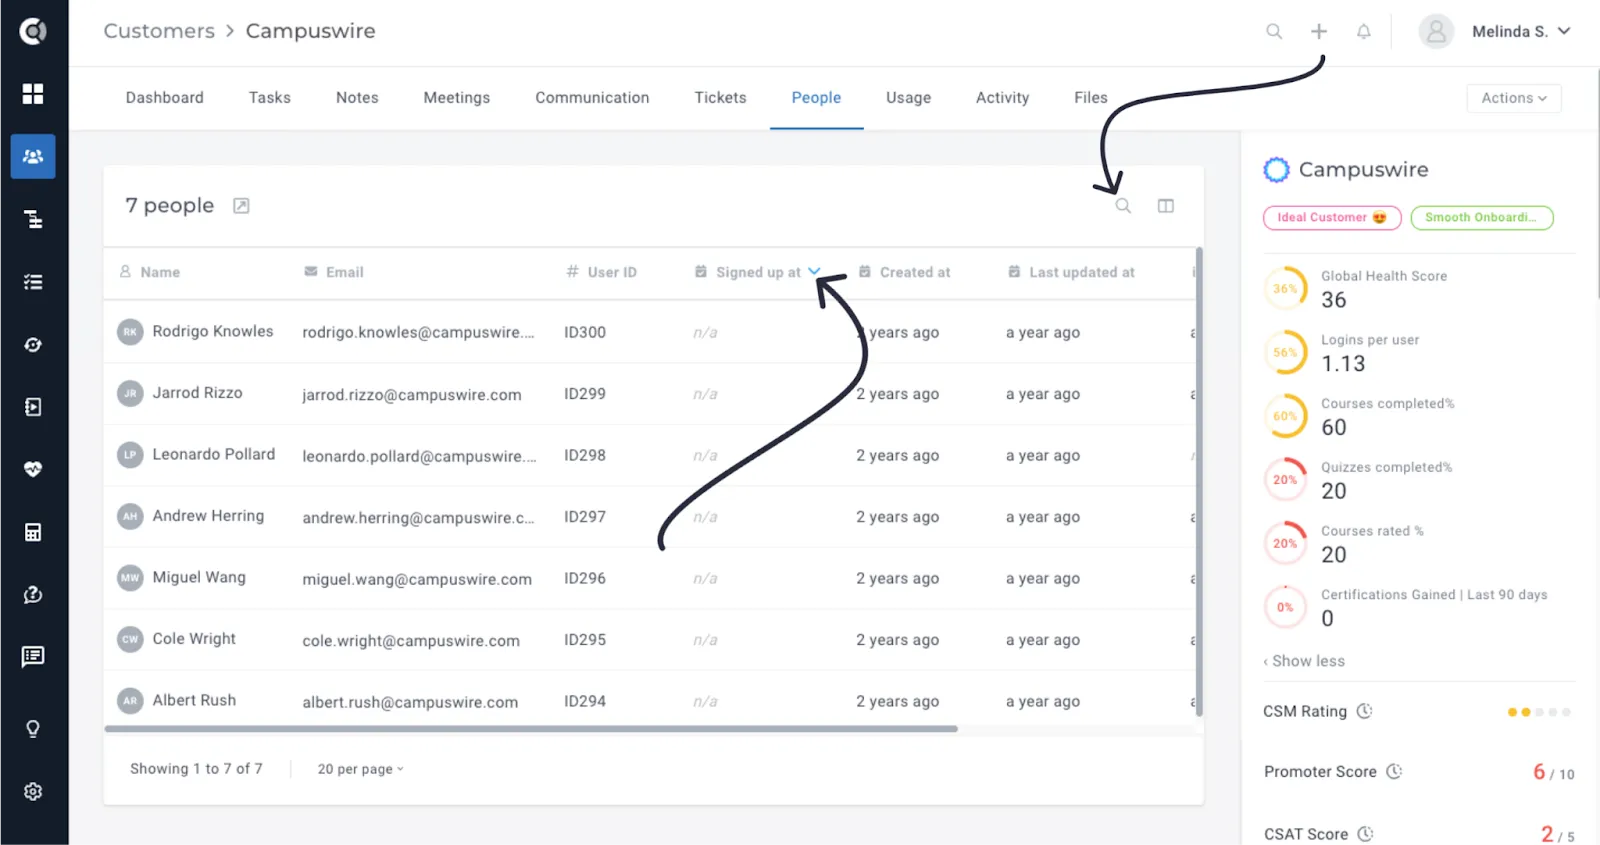
Task: Open the Meetings tab
Action: pyautogui.click(x=457, y=98)
